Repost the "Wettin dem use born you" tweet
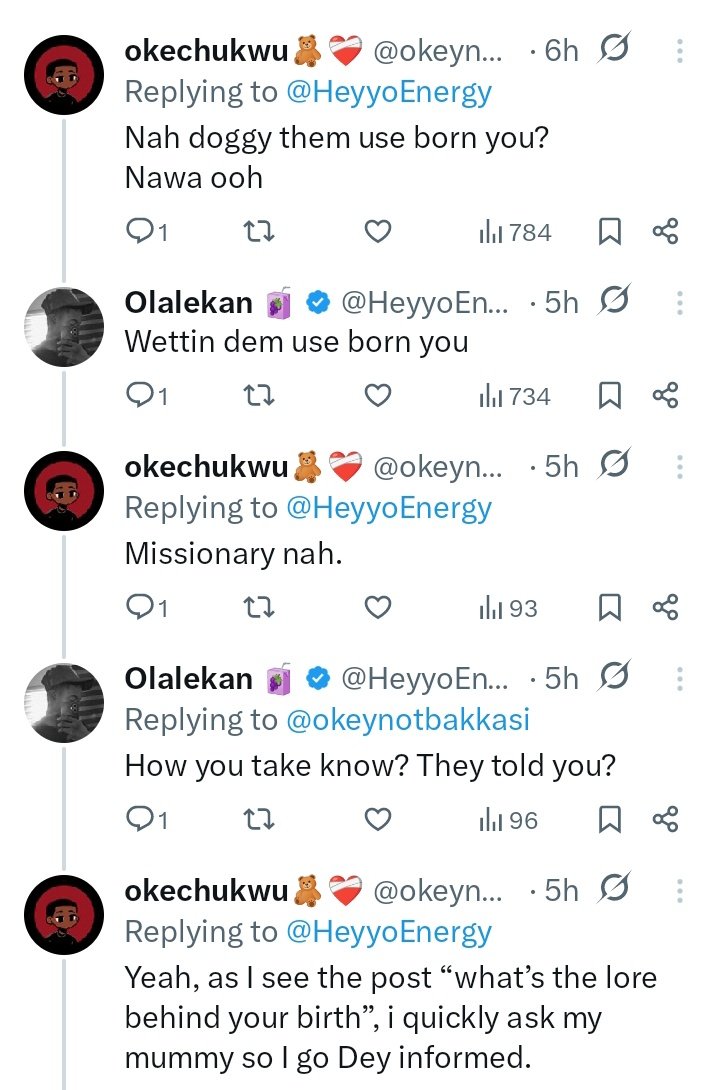Viewport: 719px width, 1090px height. (260, 397)
